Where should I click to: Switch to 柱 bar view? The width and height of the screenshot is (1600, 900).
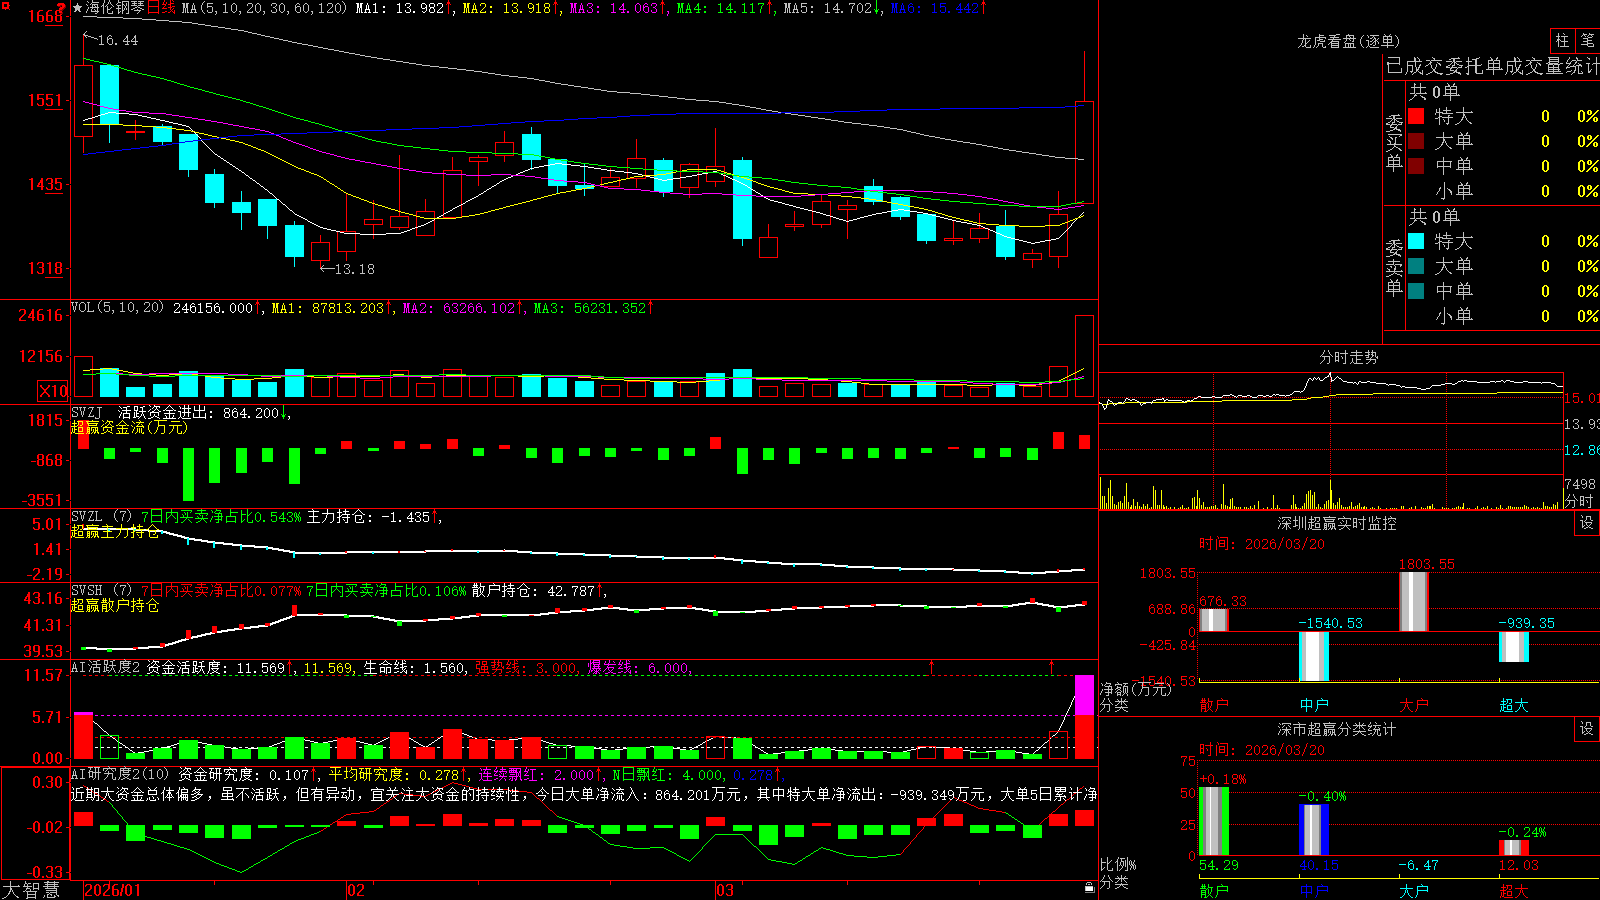point(1562,40)
